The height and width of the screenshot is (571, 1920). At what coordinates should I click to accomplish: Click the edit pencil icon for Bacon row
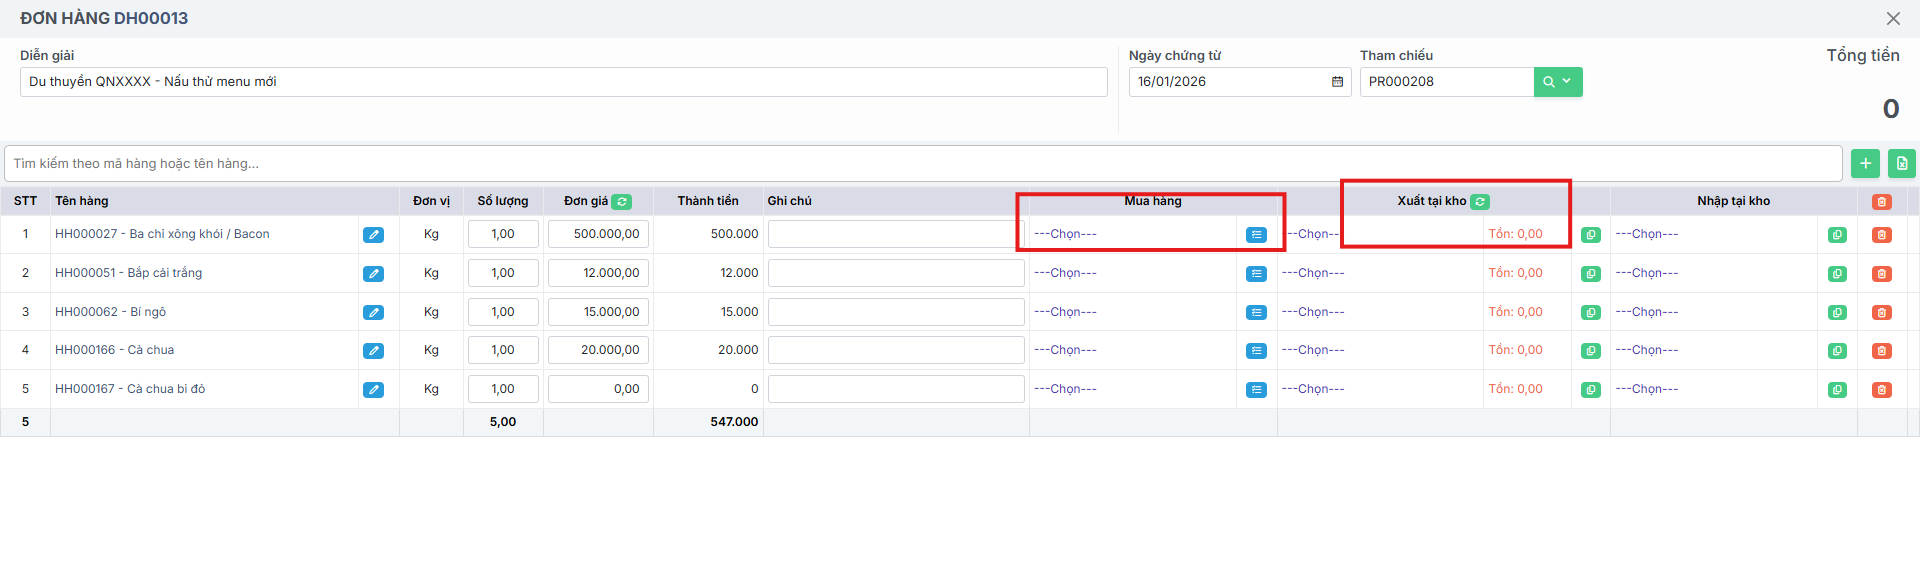coord(373,235)
